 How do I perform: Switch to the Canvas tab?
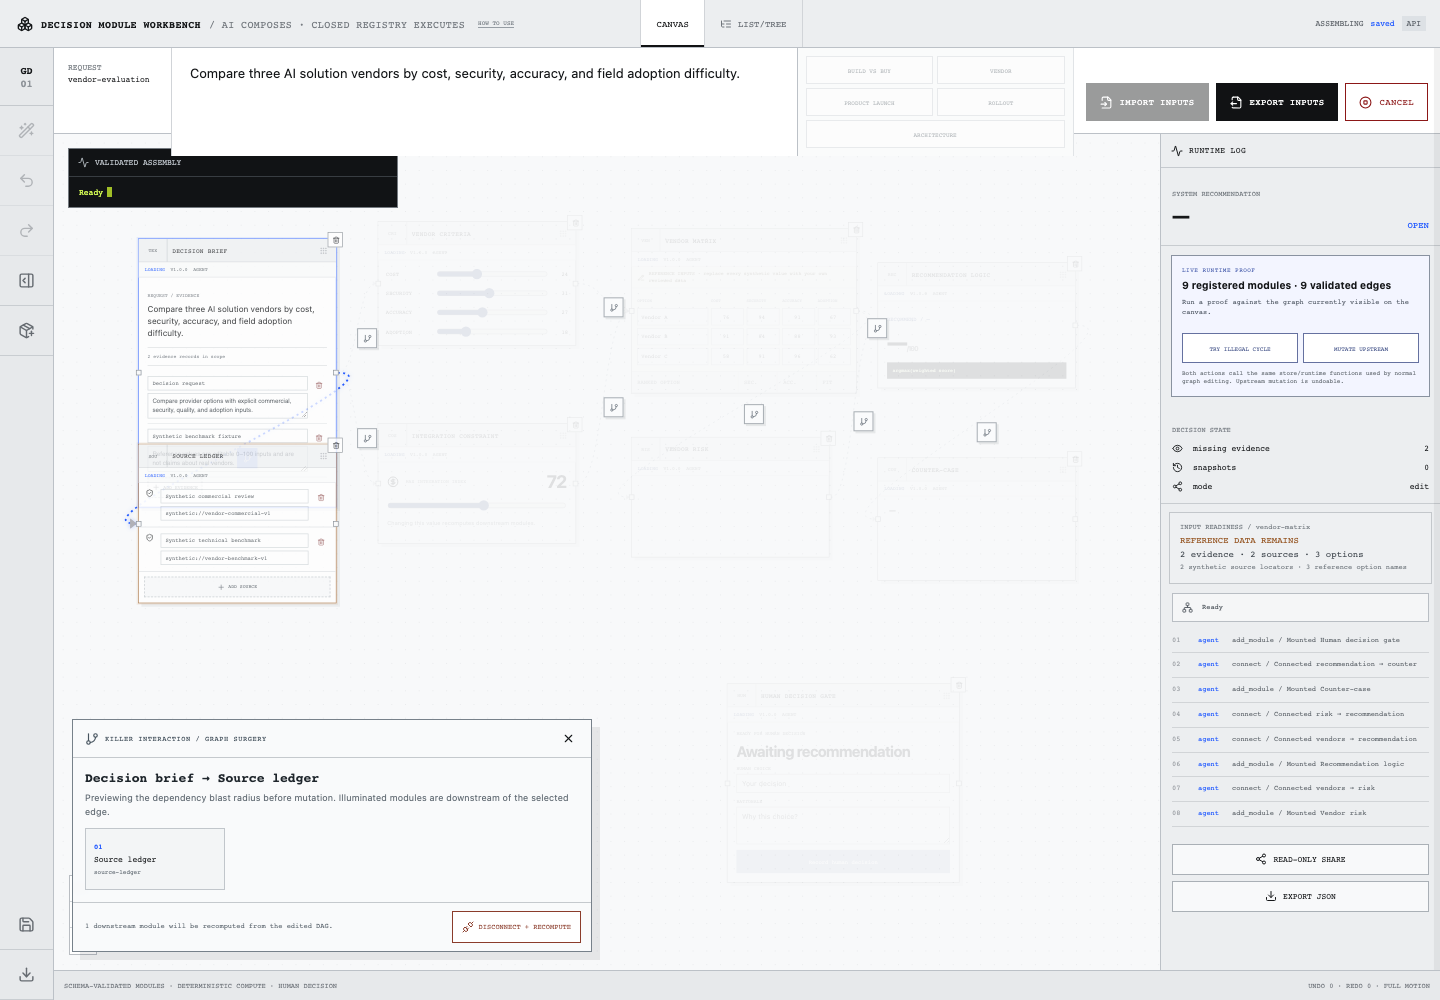coord(672,24)
